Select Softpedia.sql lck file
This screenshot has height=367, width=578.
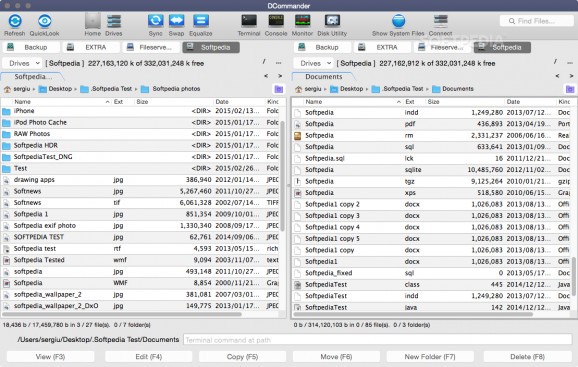(432, 158)
